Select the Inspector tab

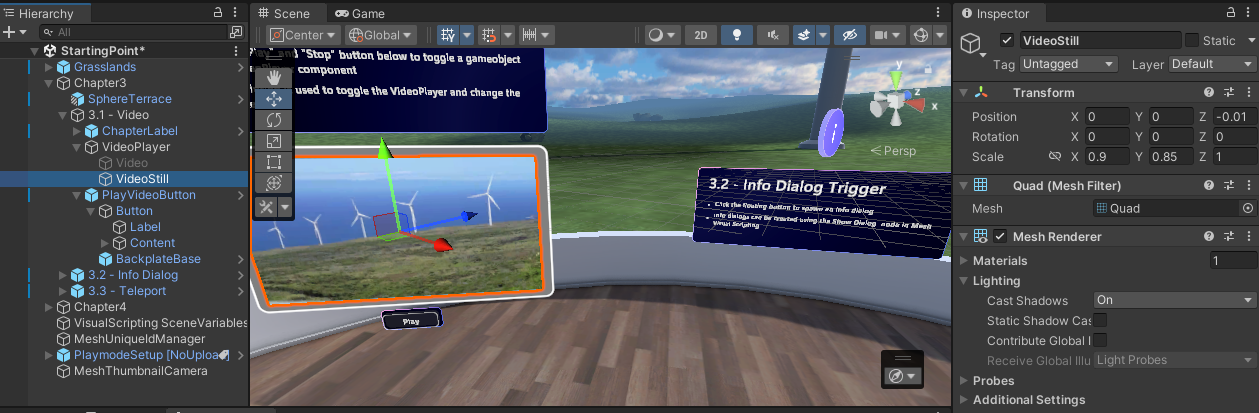point(998,13)
